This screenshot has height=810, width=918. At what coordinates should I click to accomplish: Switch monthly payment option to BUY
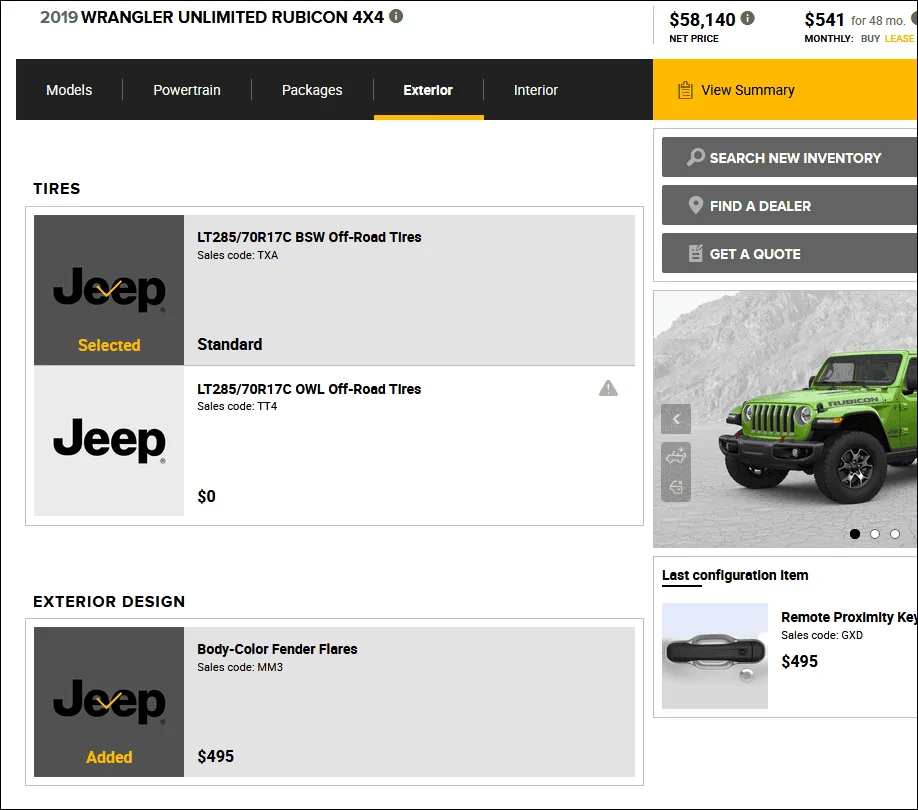click(870, 39)
